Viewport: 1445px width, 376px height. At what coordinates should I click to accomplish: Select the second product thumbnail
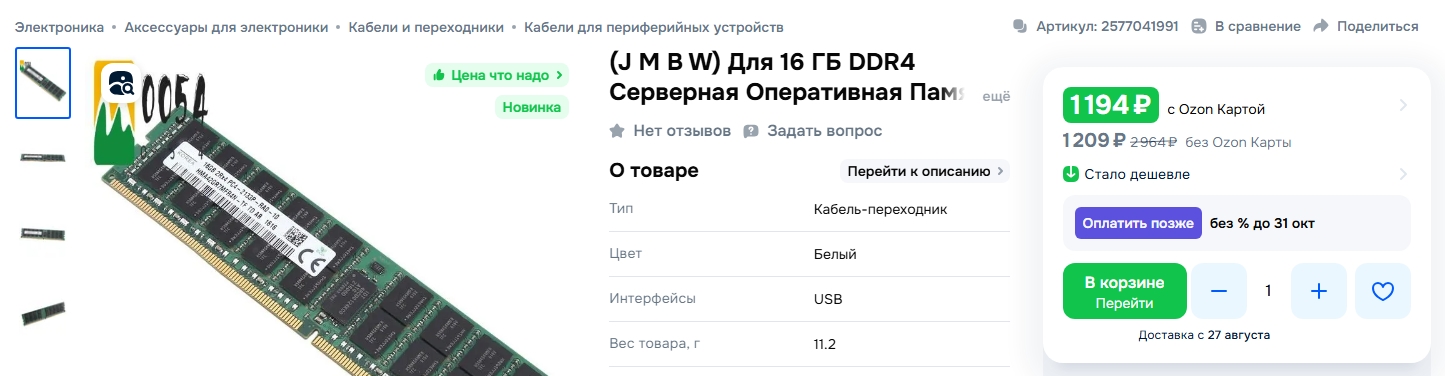pos(43,158)
